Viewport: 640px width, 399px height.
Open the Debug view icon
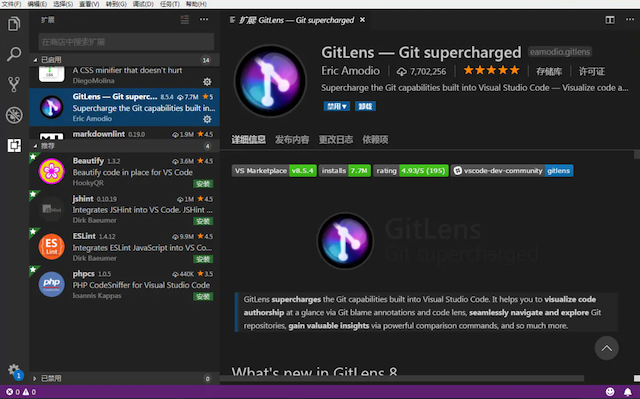pos(14,115)
